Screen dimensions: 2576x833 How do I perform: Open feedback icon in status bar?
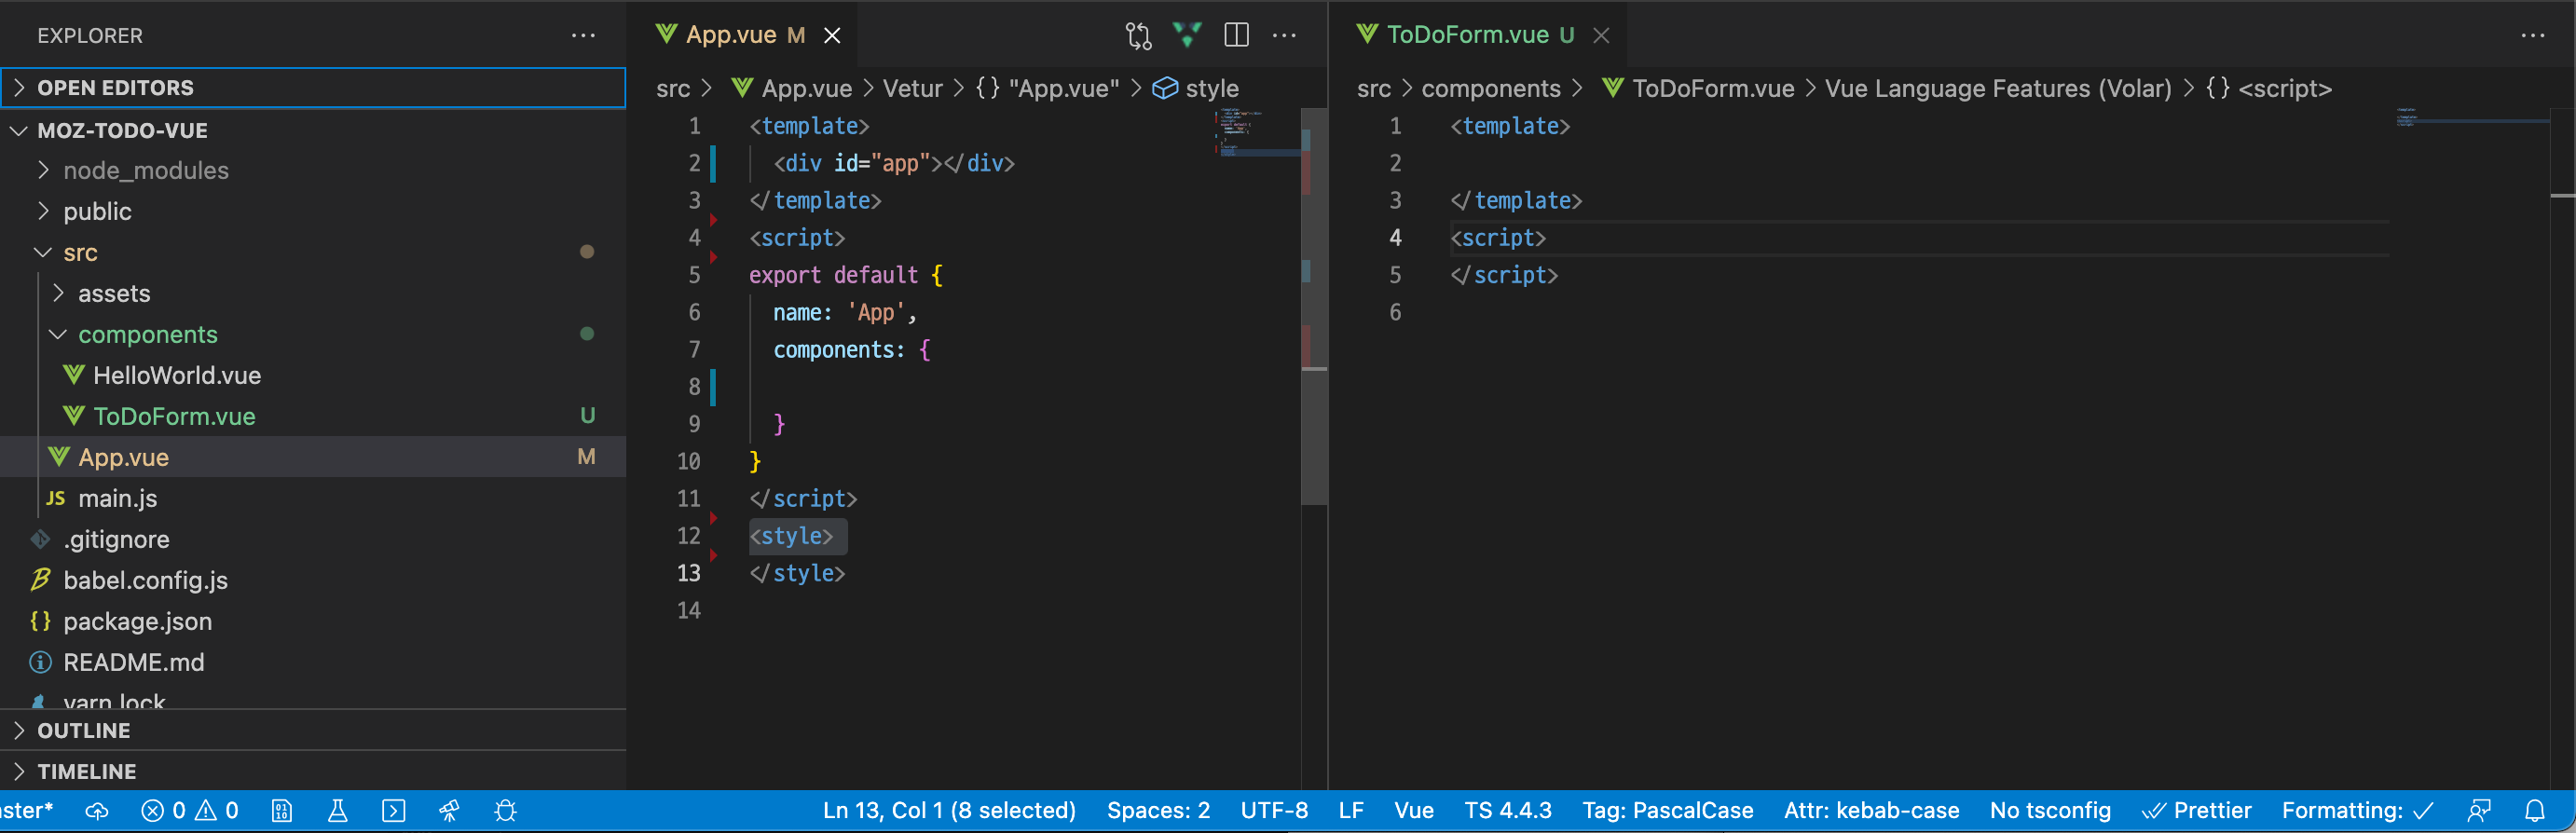[2479, 811]
